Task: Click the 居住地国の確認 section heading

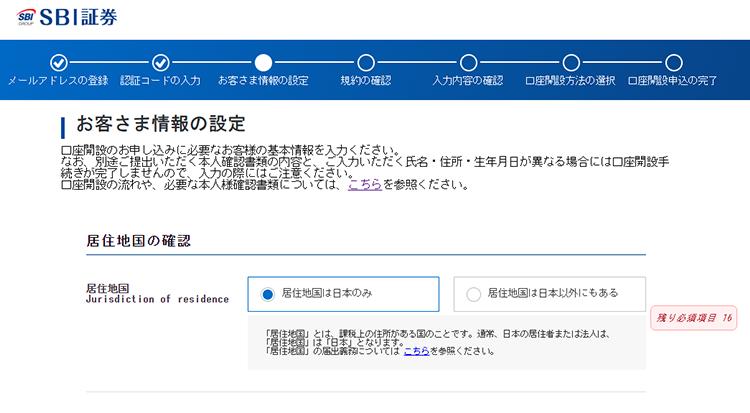Action: (x=138, y=240)
